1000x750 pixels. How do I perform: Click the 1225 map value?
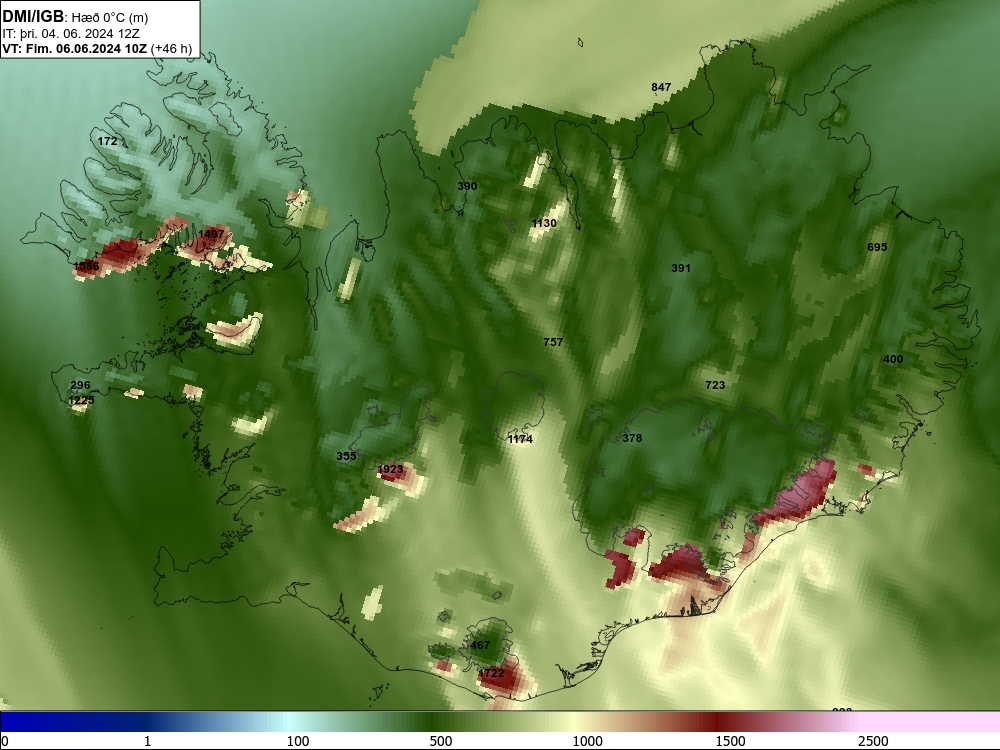(x=81, y=401)
